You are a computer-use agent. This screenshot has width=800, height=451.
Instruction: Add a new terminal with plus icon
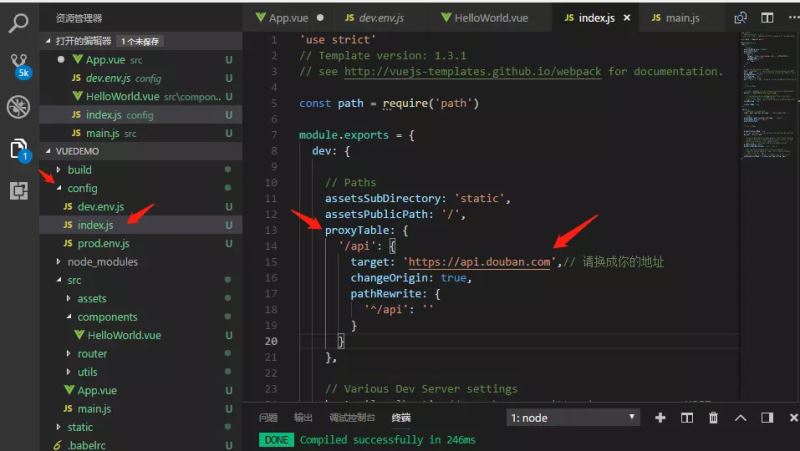point(660,417)
